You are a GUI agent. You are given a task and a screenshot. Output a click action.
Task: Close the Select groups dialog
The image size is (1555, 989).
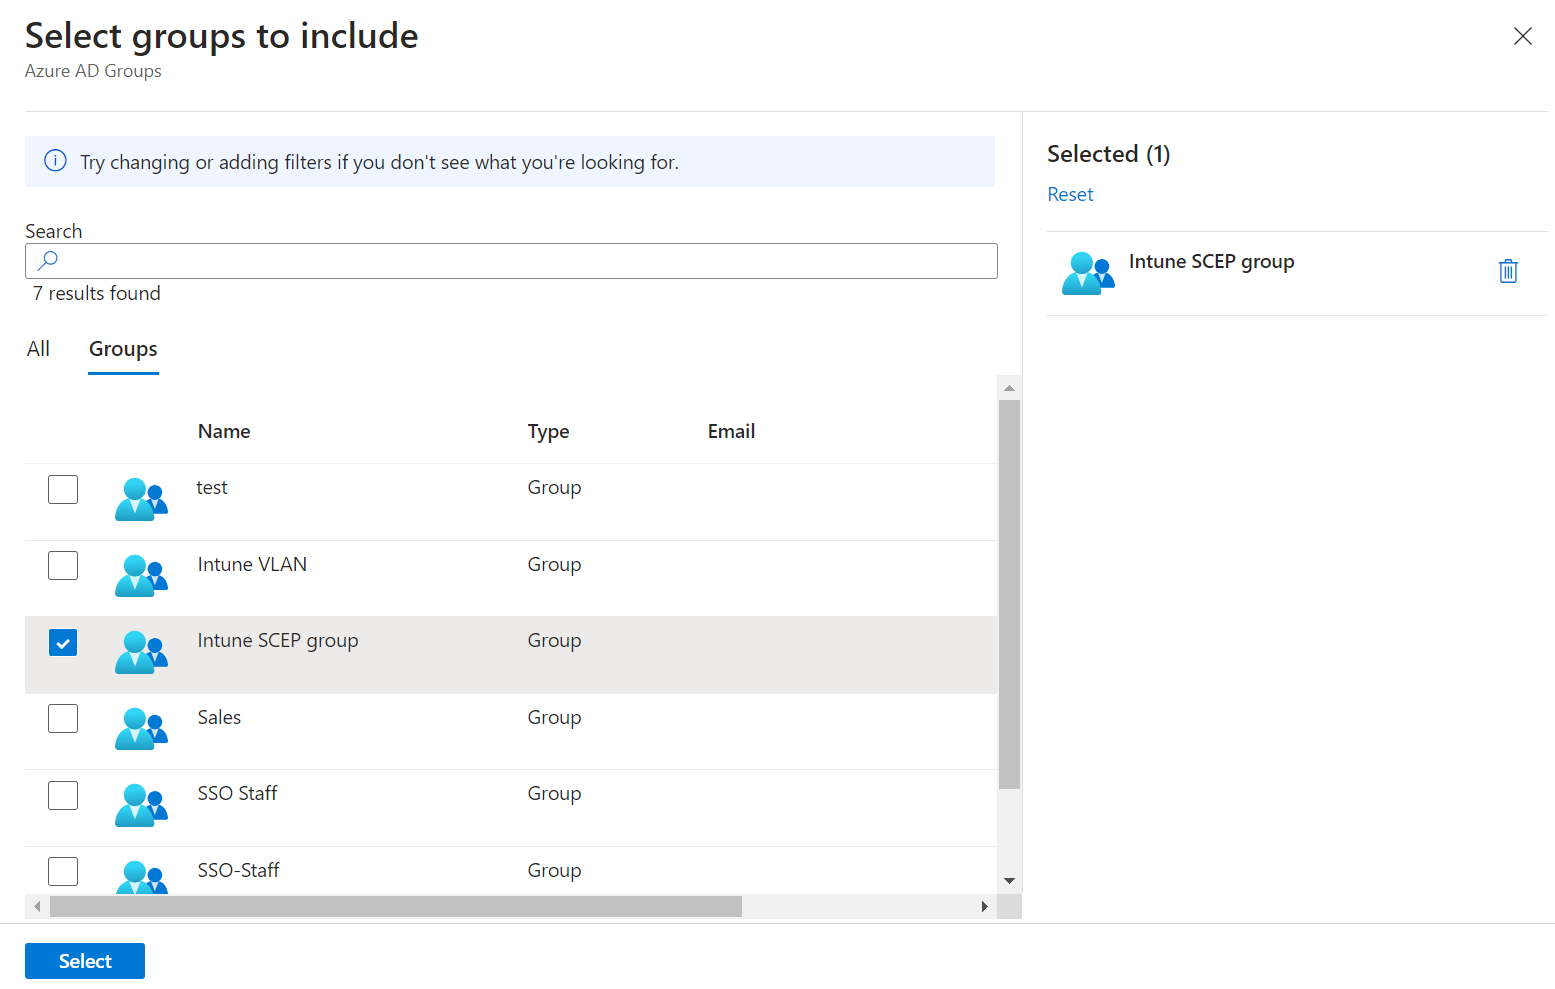pyautogui.click(x=1522, y=37)
